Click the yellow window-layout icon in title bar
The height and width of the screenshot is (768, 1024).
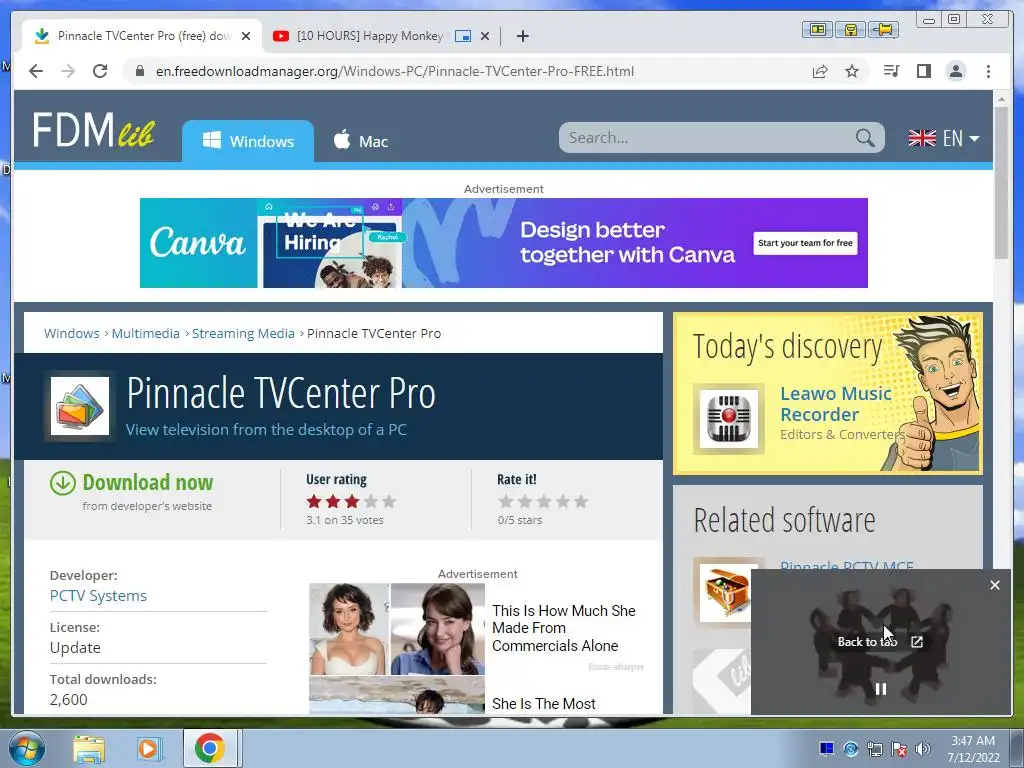tap(817, 29)
